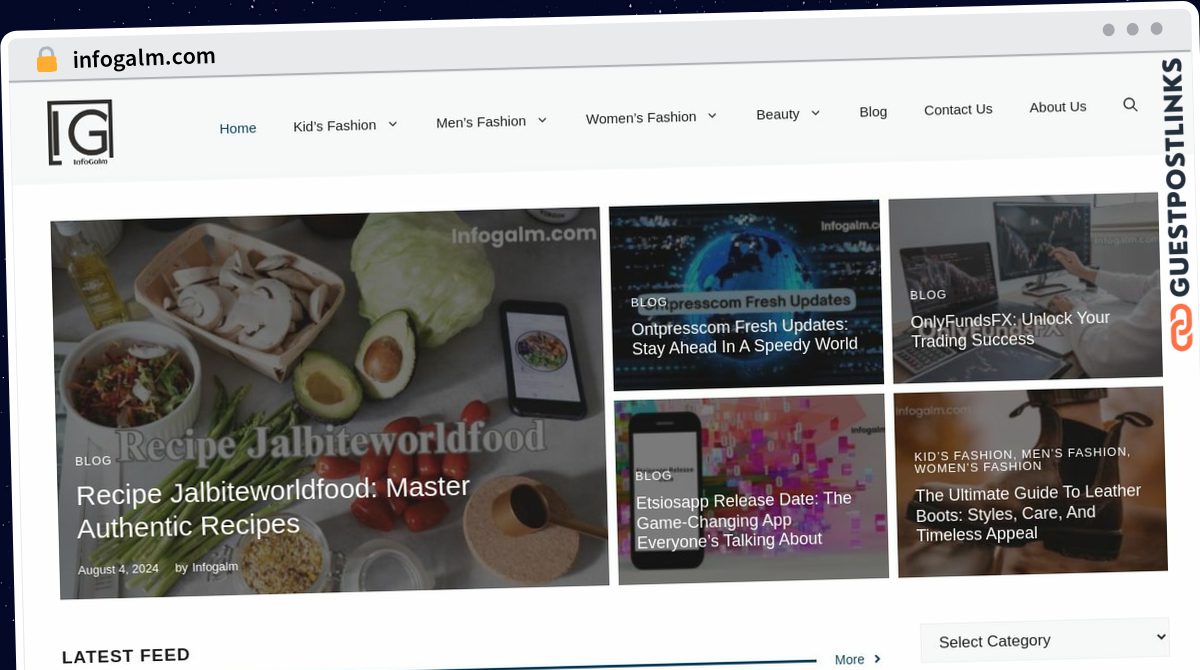The height and width of the screenshot is (670, 1200).
Task: Click the August 4, 2024 date
Action: click(118, 569)
